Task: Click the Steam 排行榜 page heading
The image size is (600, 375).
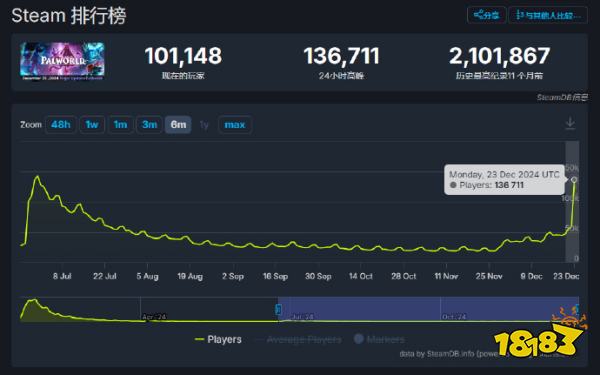Action: pos(69,16)
